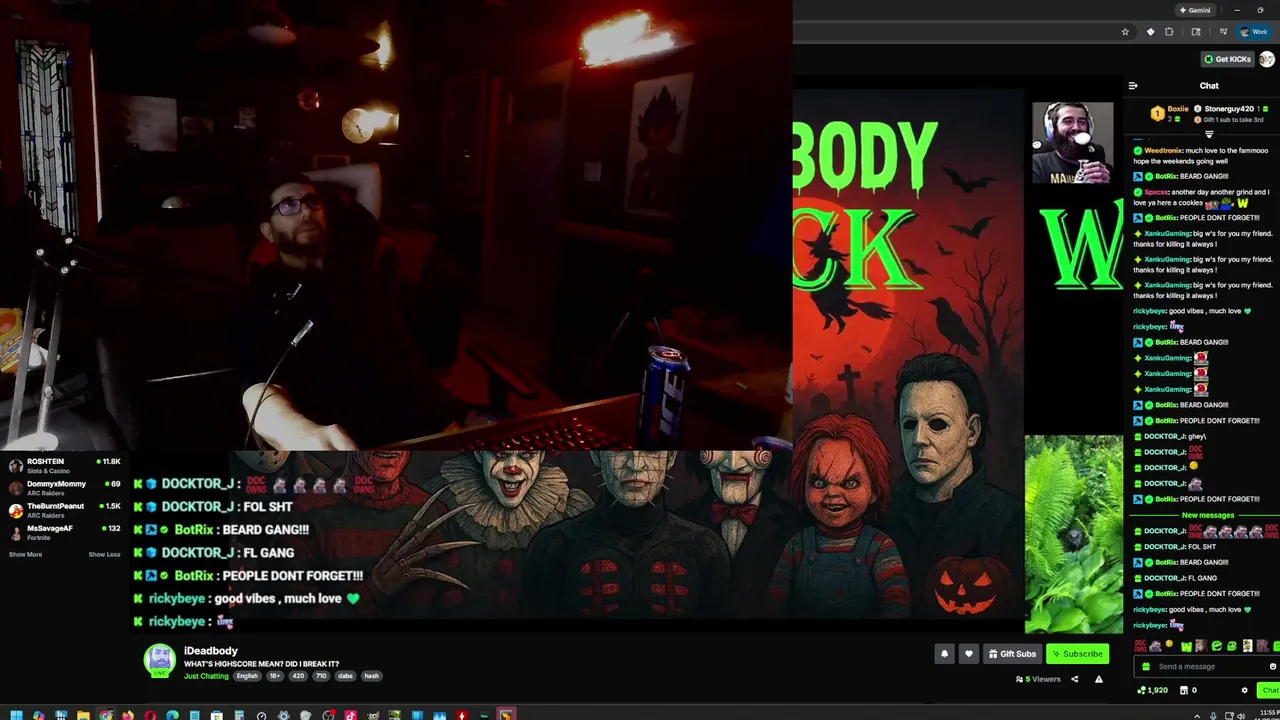Report the stream via the warning triangle icon
This screenshot has width=1280, height=720.
(x=1099, y=679)
